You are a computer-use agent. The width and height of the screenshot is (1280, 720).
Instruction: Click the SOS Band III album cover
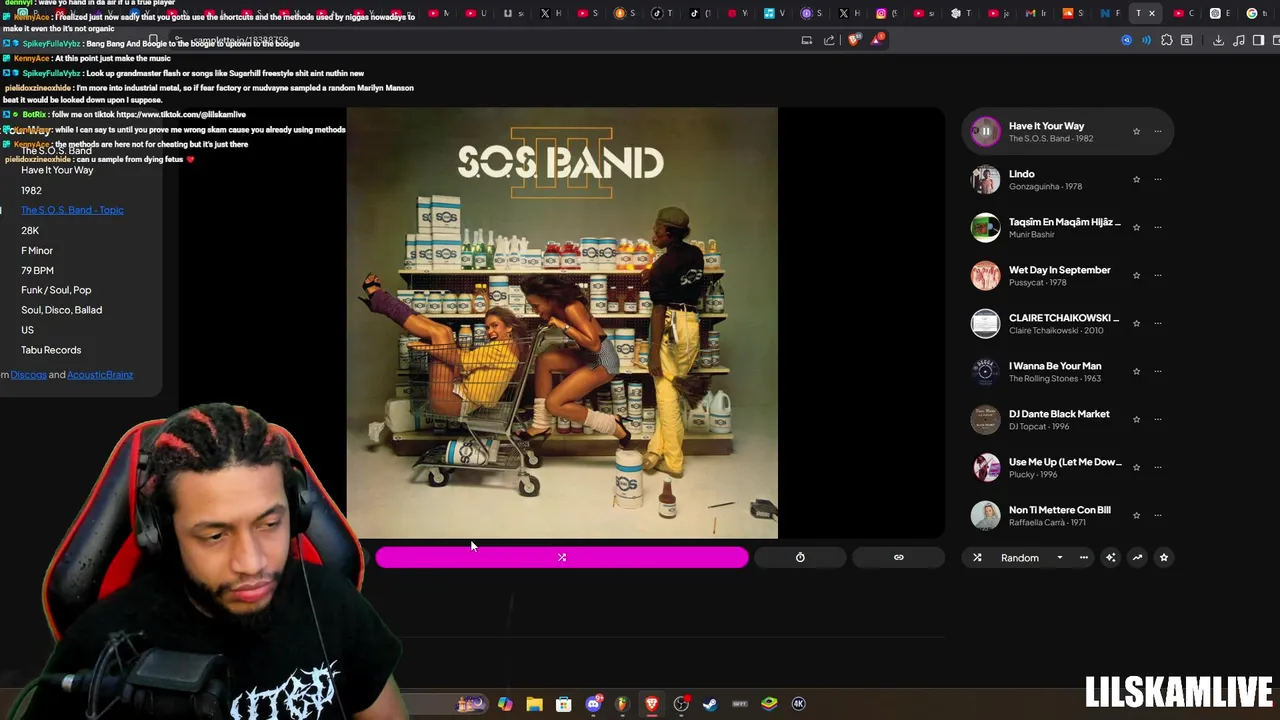click(x=562, y=323)
